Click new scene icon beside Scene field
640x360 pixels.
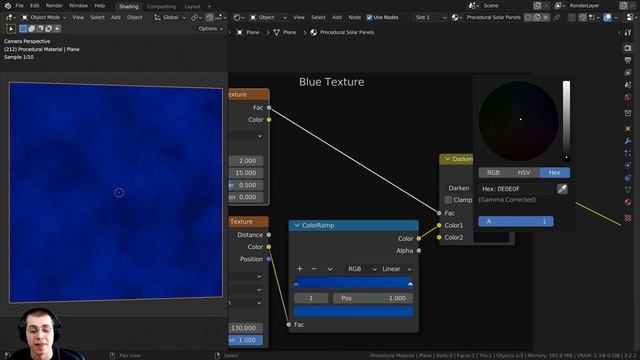point(538,6)
